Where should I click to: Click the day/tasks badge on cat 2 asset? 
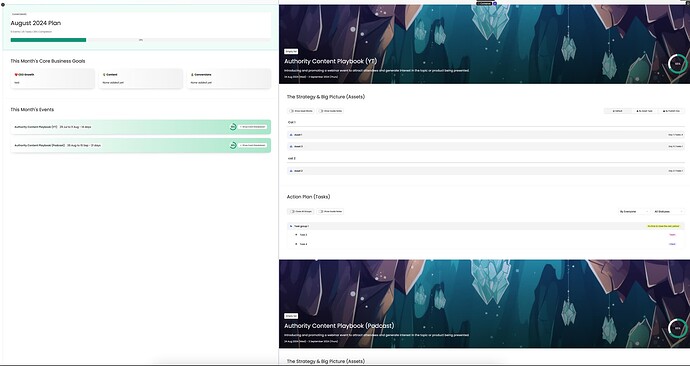coord(675,171)
